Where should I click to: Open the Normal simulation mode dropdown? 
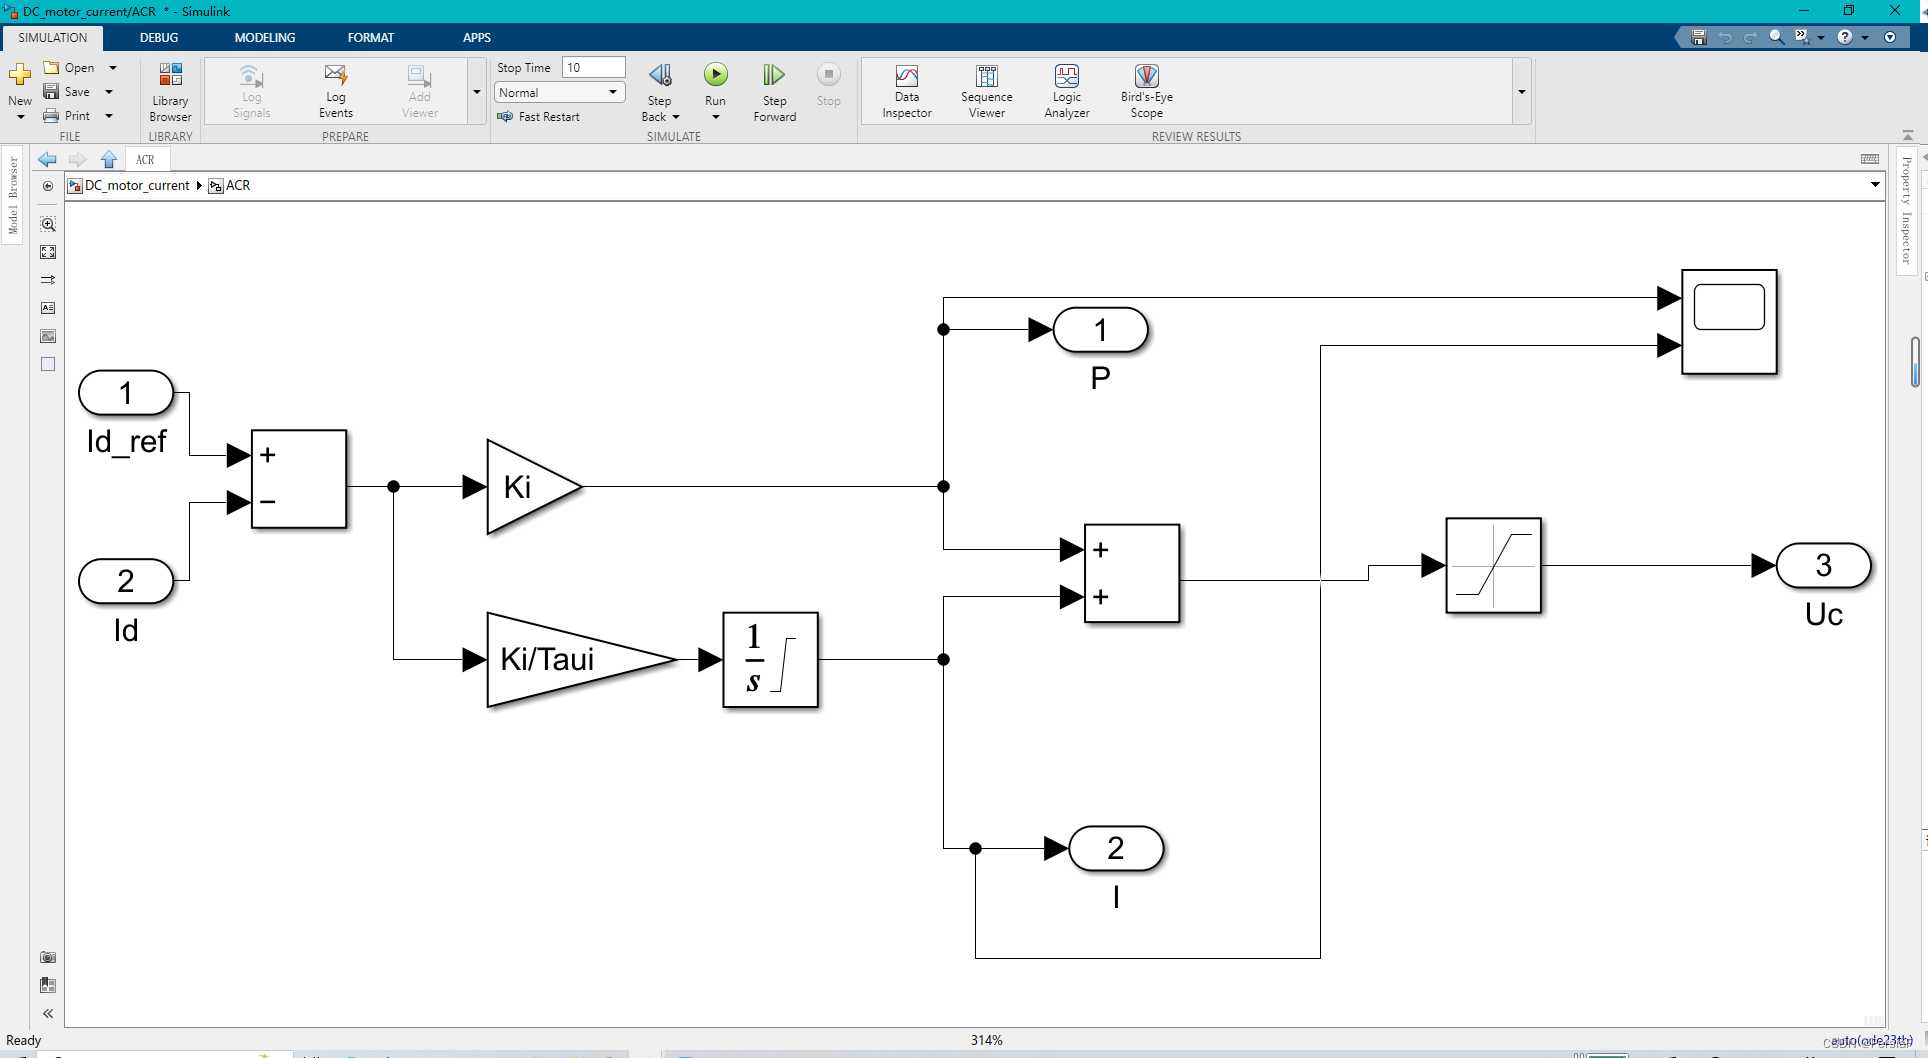click(x=611, y=92)
